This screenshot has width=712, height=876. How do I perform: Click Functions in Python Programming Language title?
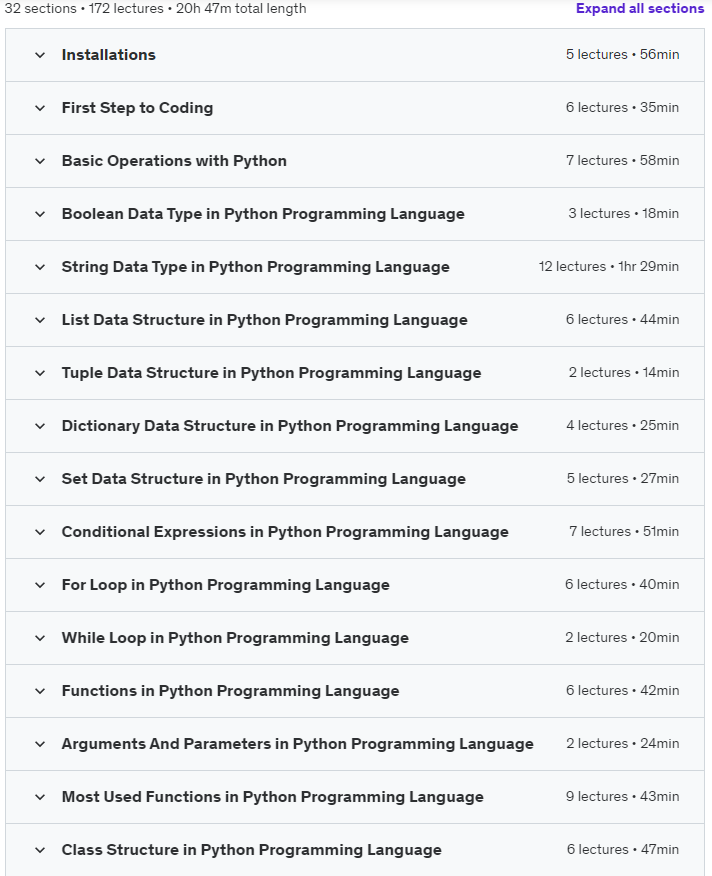coord(230,691)
